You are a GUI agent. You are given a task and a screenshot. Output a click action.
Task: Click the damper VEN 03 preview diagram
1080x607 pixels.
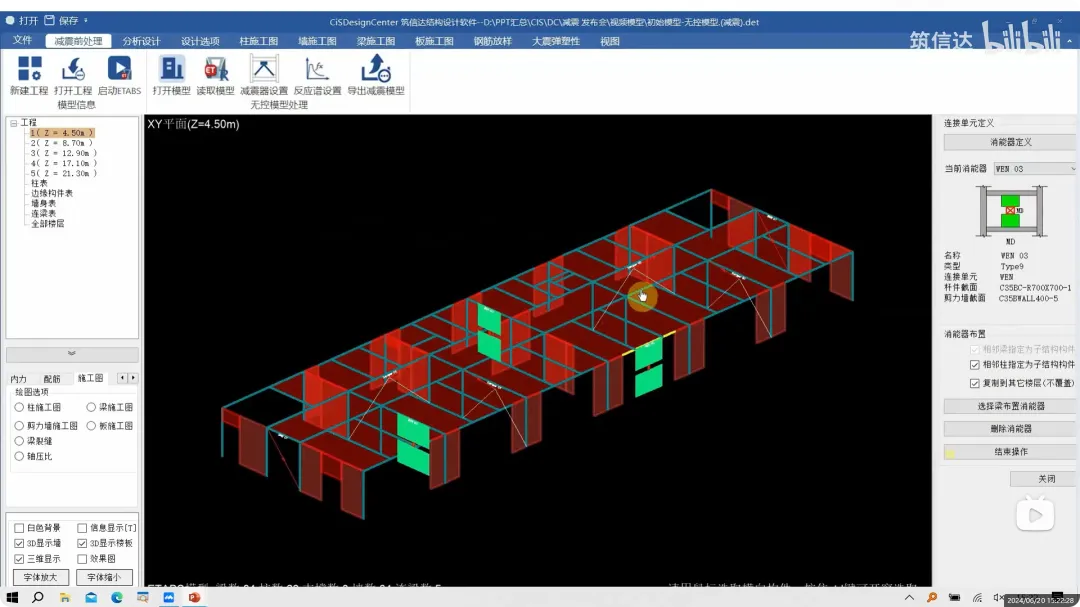(1010, 211)
